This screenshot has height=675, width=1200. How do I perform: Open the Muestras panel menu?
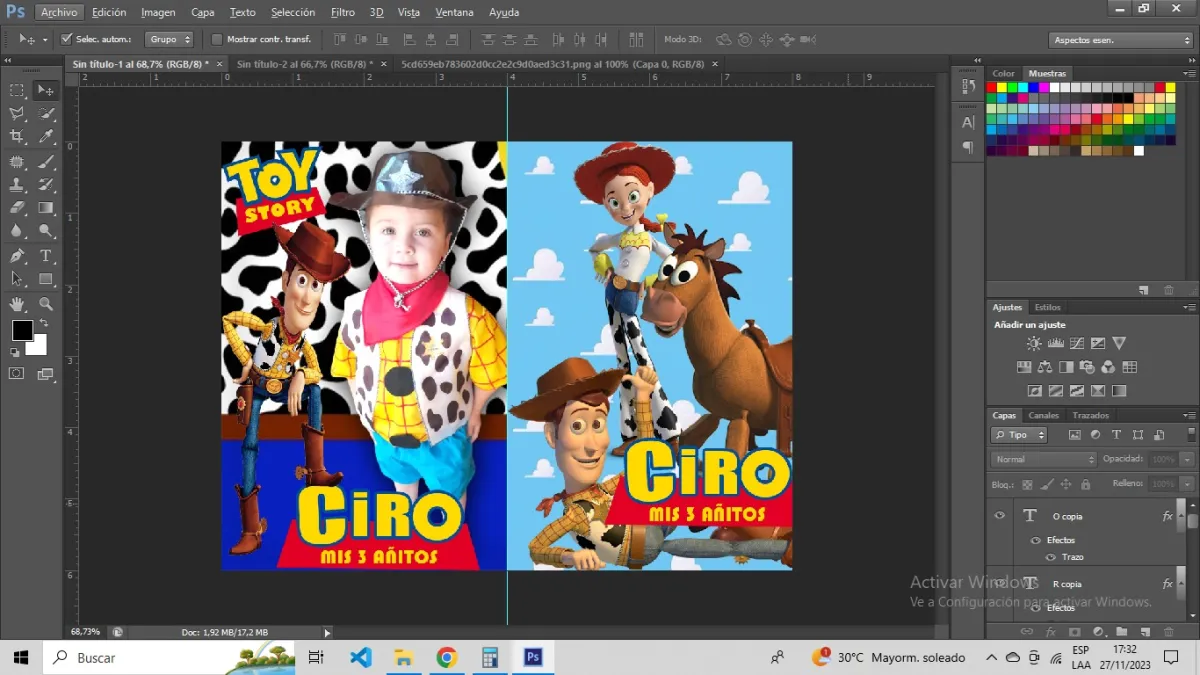click(x=1188, y=73)
